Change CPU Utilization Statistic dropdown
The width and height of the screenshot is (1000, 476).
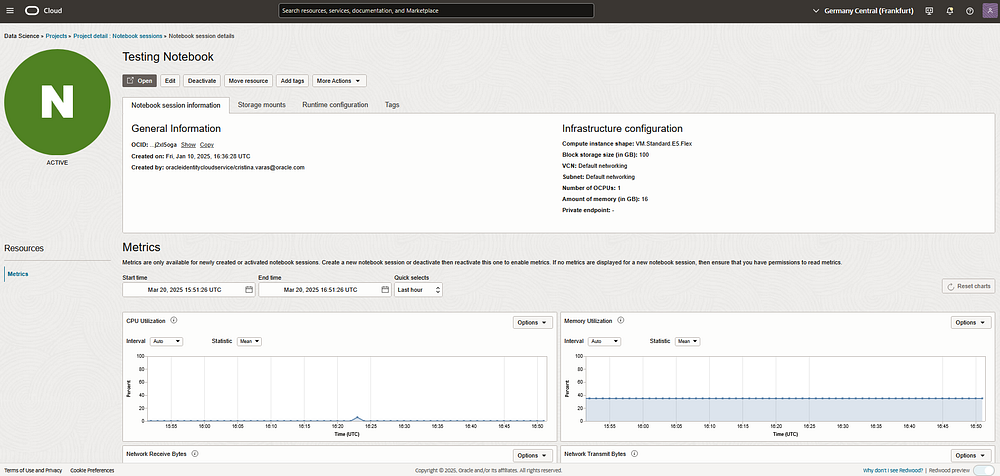(x=249, y=341)
